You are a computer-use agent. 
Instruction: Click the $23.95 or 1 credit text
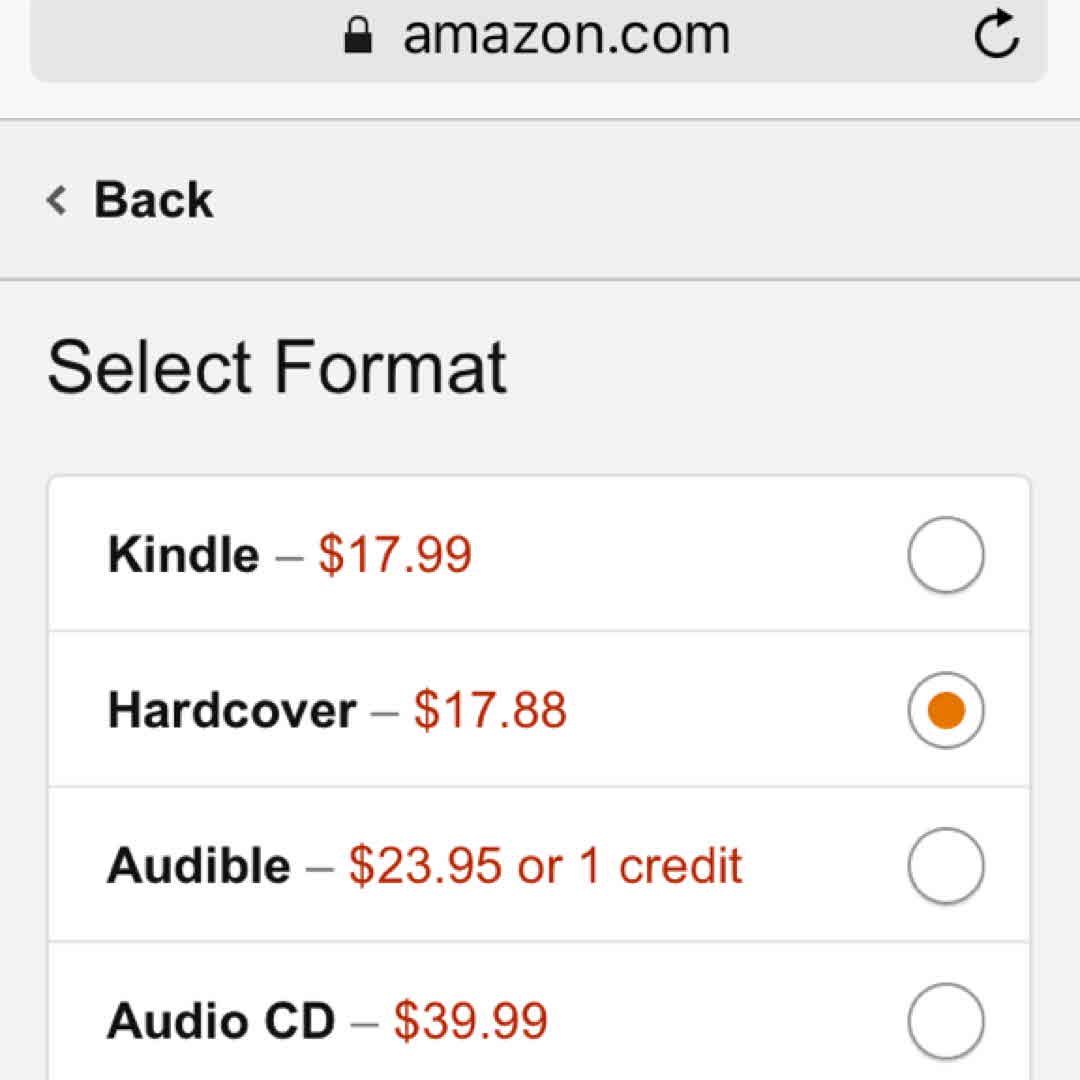click(x=545, y=866)
